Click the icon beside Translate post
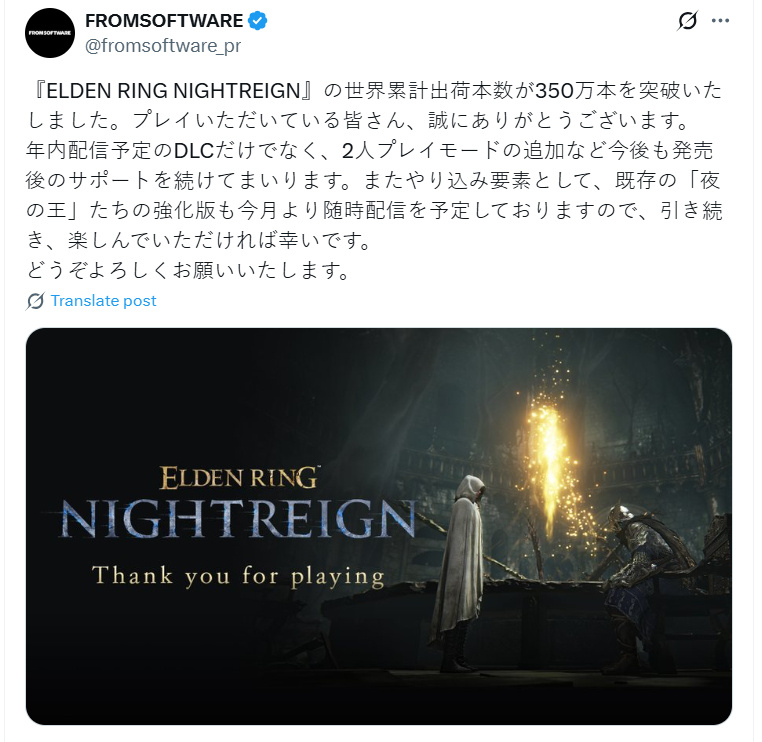 tap(35, 301)
